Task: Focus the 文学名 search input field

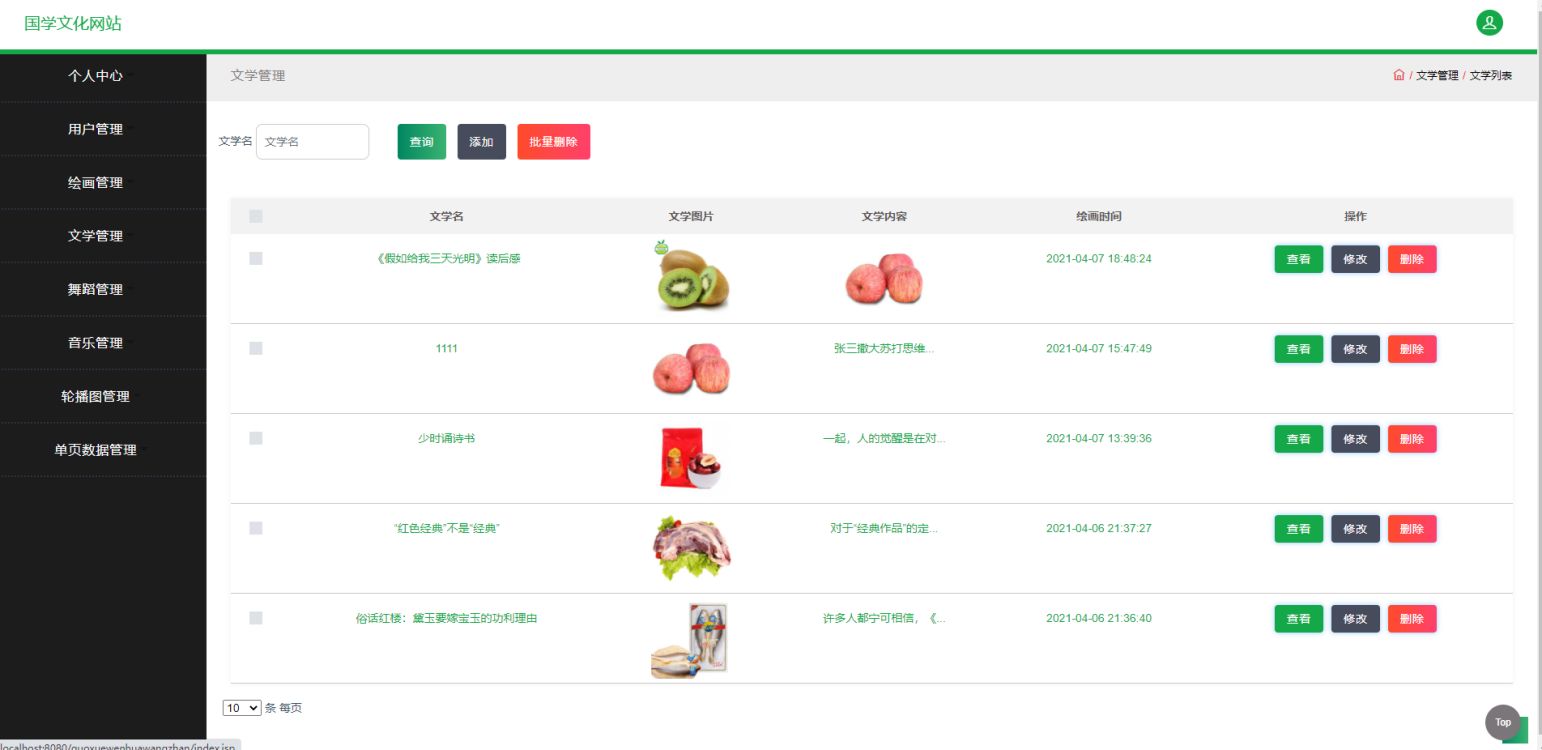Action: pyautogui.click(x=313, y=142)
